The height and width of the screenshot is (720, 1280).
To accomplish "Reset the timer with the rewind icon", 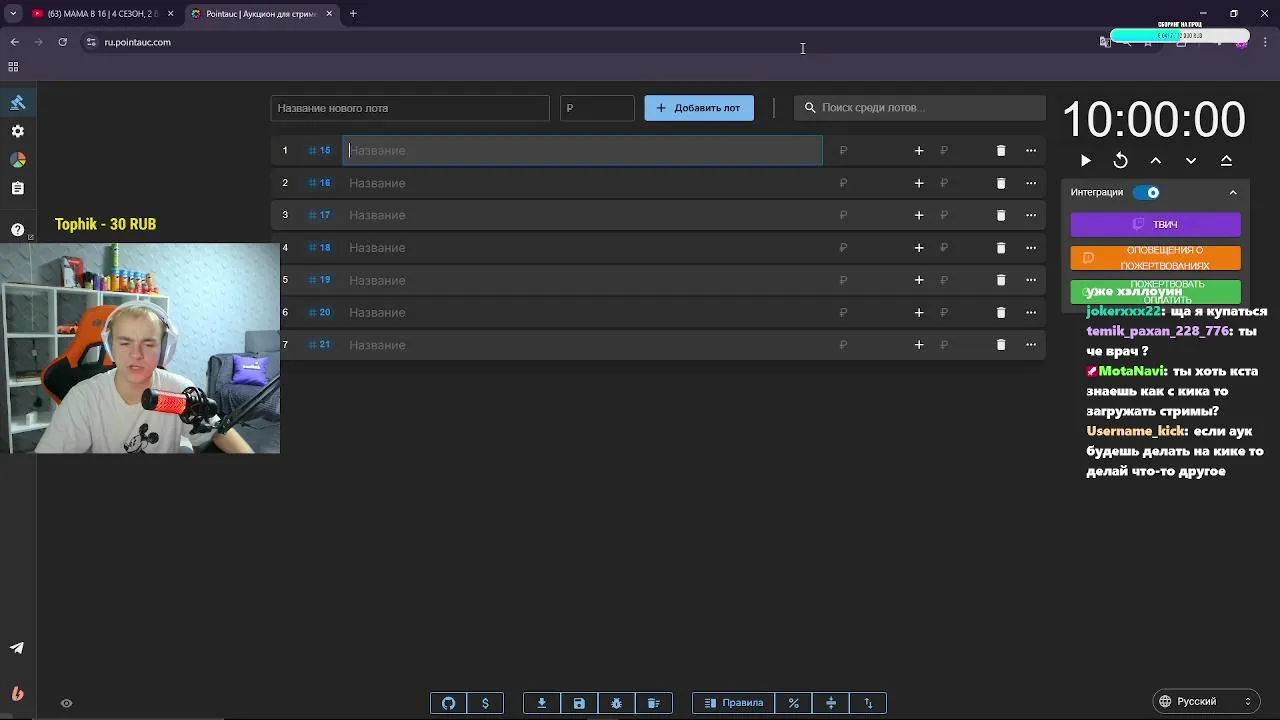I will tap(1121, 161).
